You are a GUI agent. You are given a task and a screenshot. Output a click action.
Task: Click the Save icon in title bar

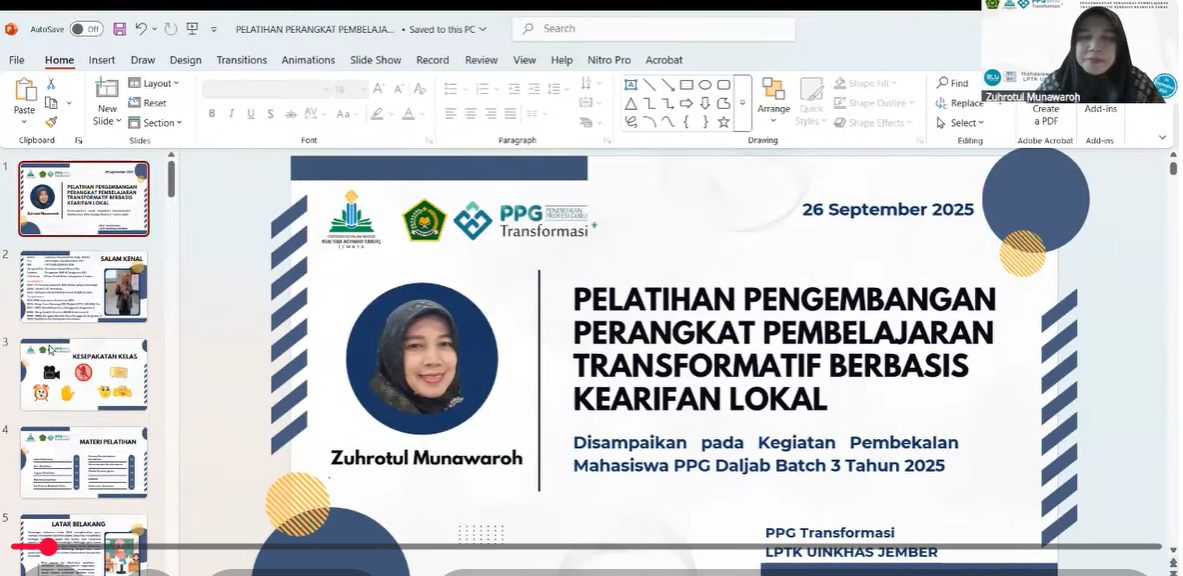pos(120,29)
